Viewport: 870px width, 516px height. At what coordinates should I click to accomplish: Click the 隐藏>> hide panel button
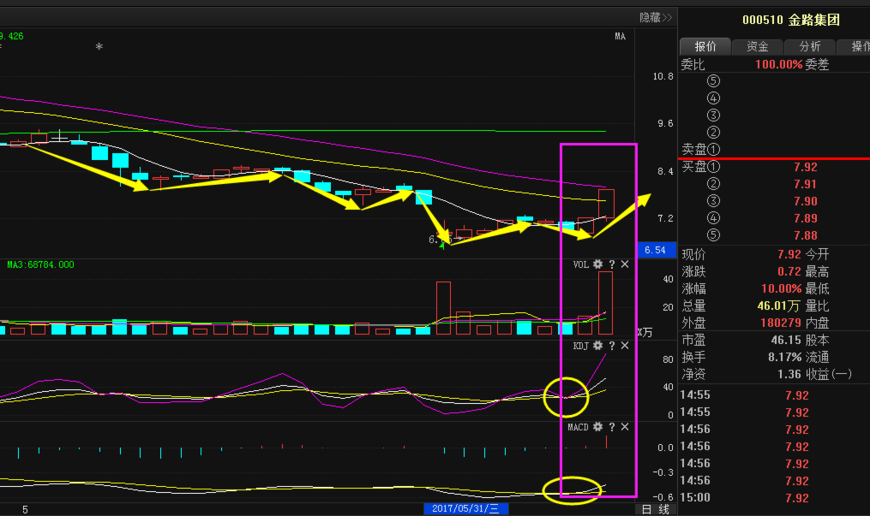tap(655, 18)
